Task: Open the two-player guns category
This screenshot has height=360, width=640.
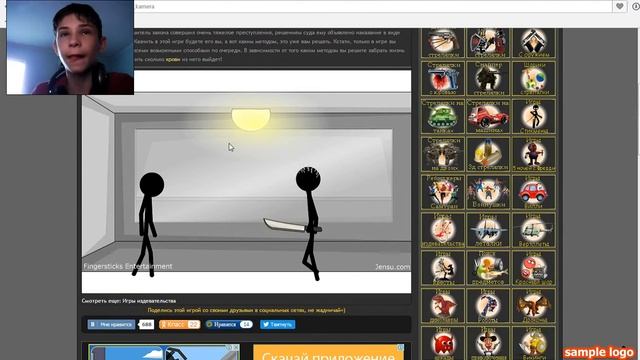Action: (x=443, y=154)
